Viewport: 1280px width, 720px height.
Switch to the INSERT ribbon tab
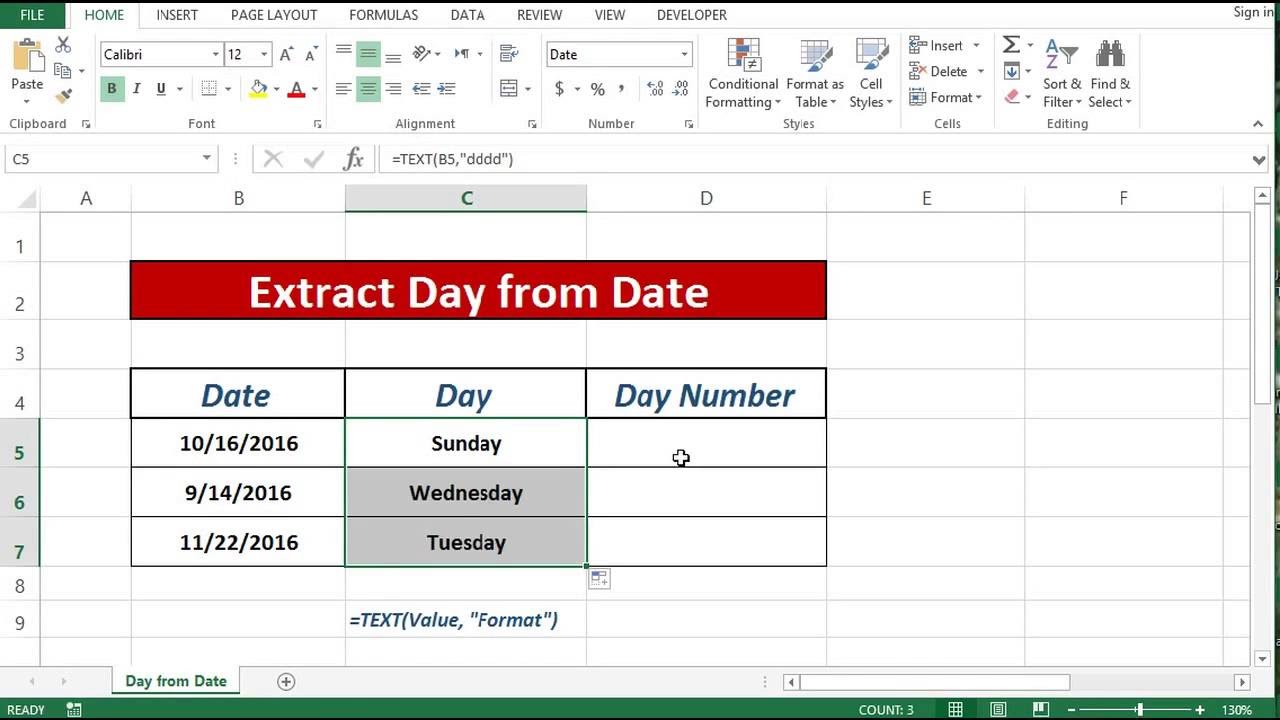click(x=177, y=15)
